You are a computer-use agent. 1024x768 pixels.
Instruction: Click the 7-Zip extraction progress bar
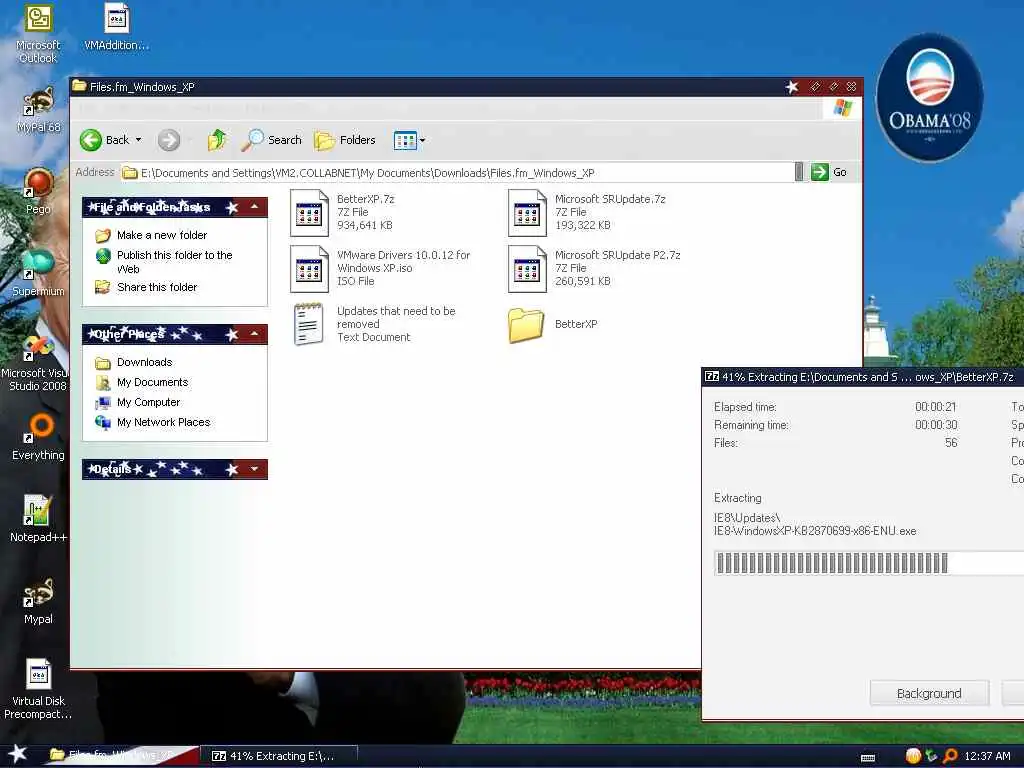869,563
